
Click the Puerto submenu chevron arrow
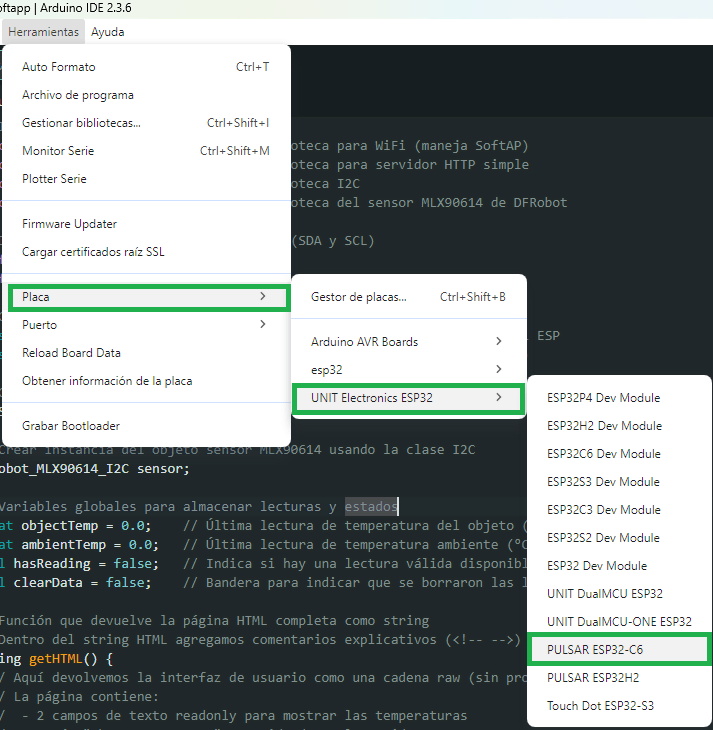click(263, 324)
